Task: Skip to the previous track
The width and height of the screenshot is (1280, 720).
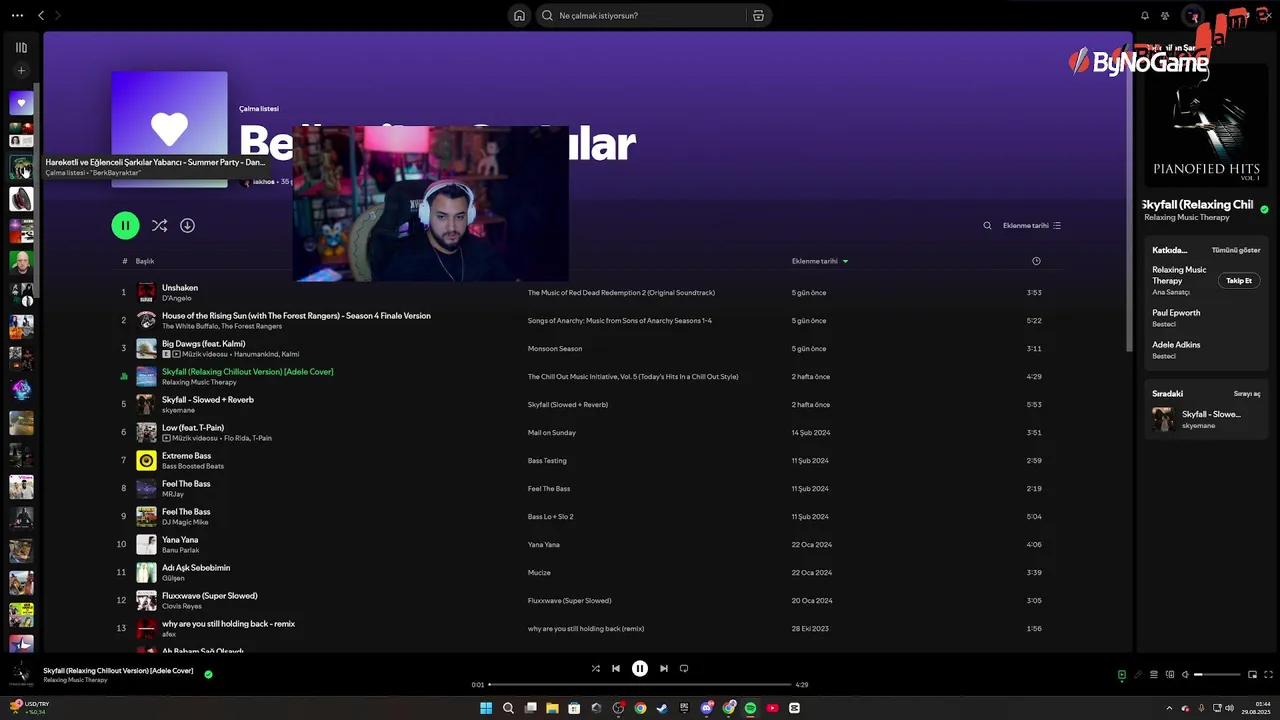Action: click(616, 668)
